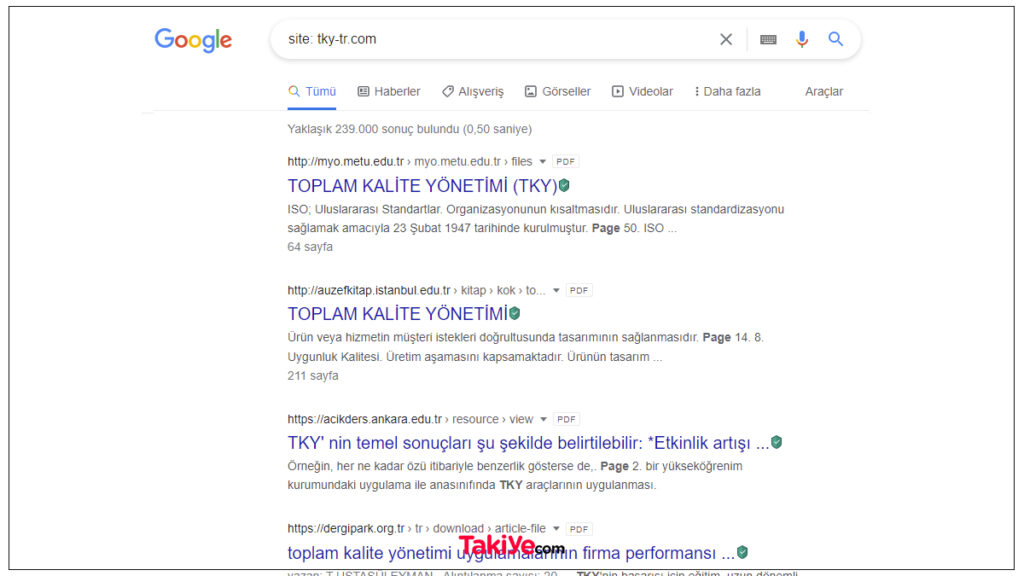The height and width of the screenshot is (576, 1024).
Task: Click the 64 sayfa text
Action: tap(310, 247)
